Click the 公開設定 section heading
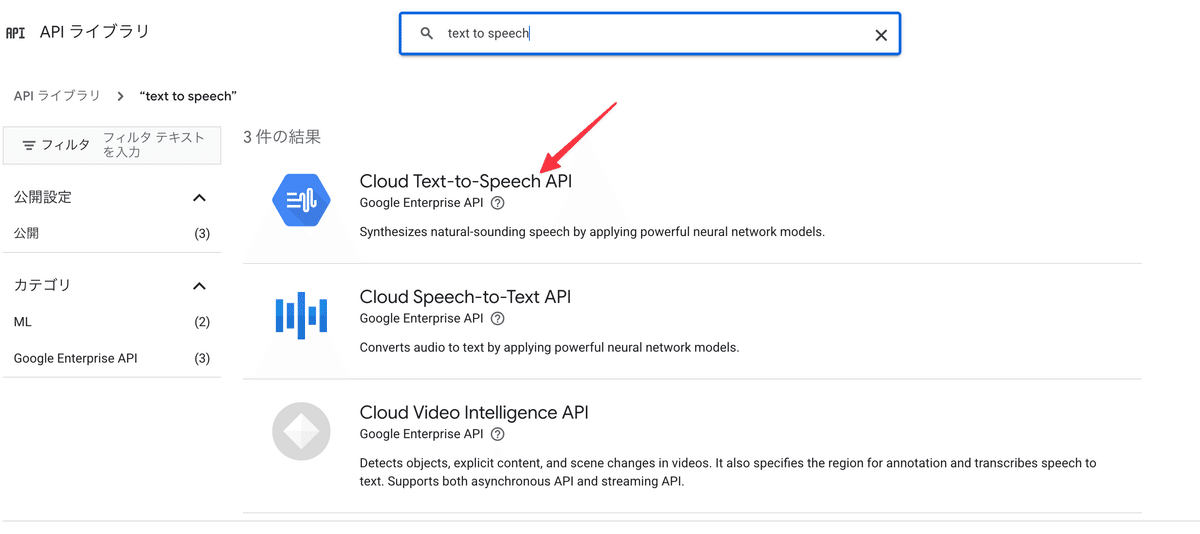 (43, 198)
